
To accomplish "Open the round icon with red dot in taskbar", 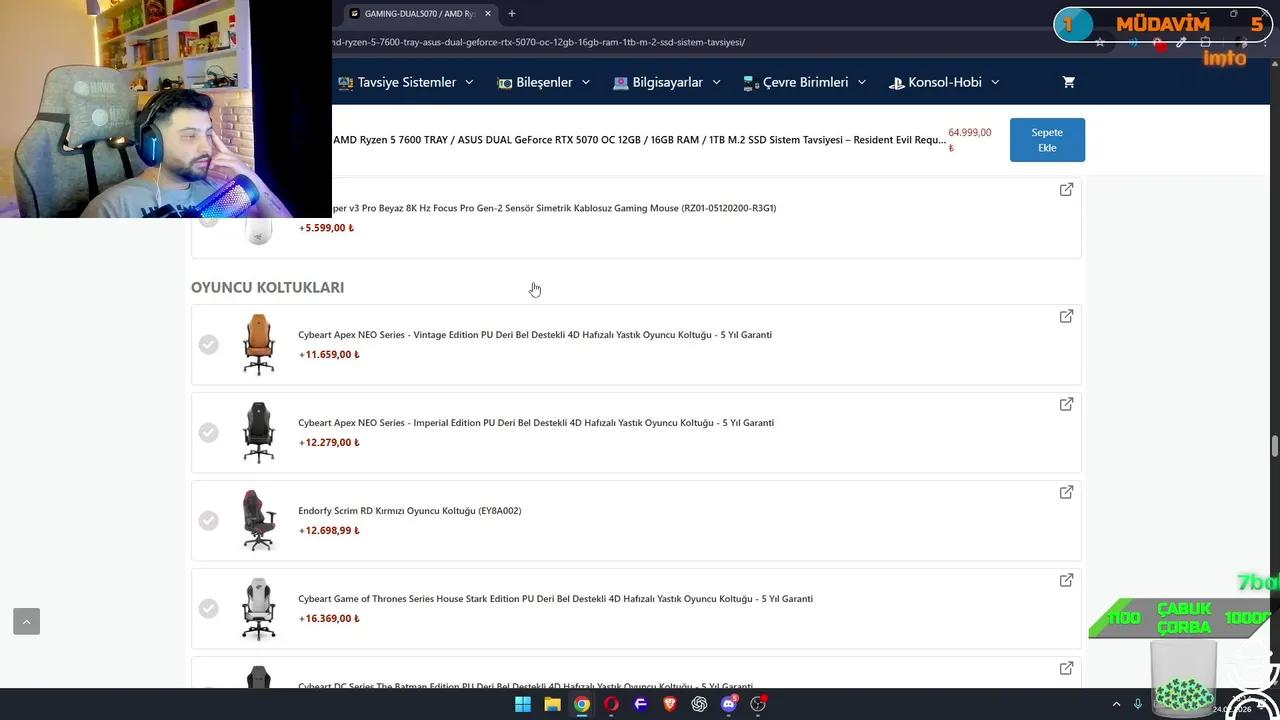I will tap(758, 704).
